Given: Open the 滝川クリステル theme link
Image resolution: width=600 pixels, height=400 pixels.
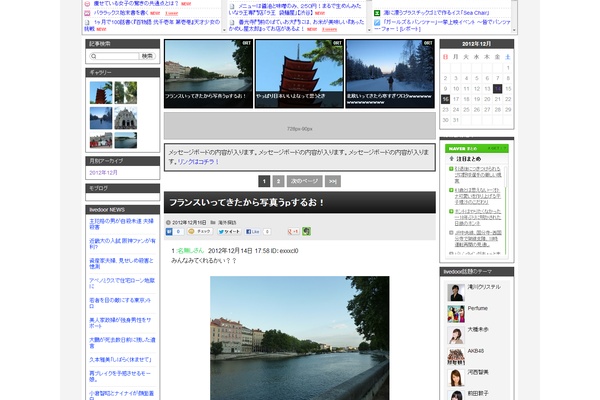Looking at the screenshot, I should click(x=484, y=287).
